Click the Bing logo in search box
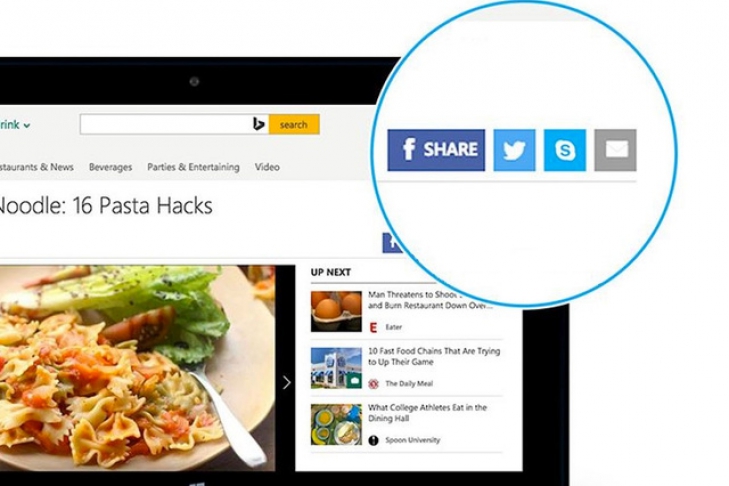 pos(258,124)
